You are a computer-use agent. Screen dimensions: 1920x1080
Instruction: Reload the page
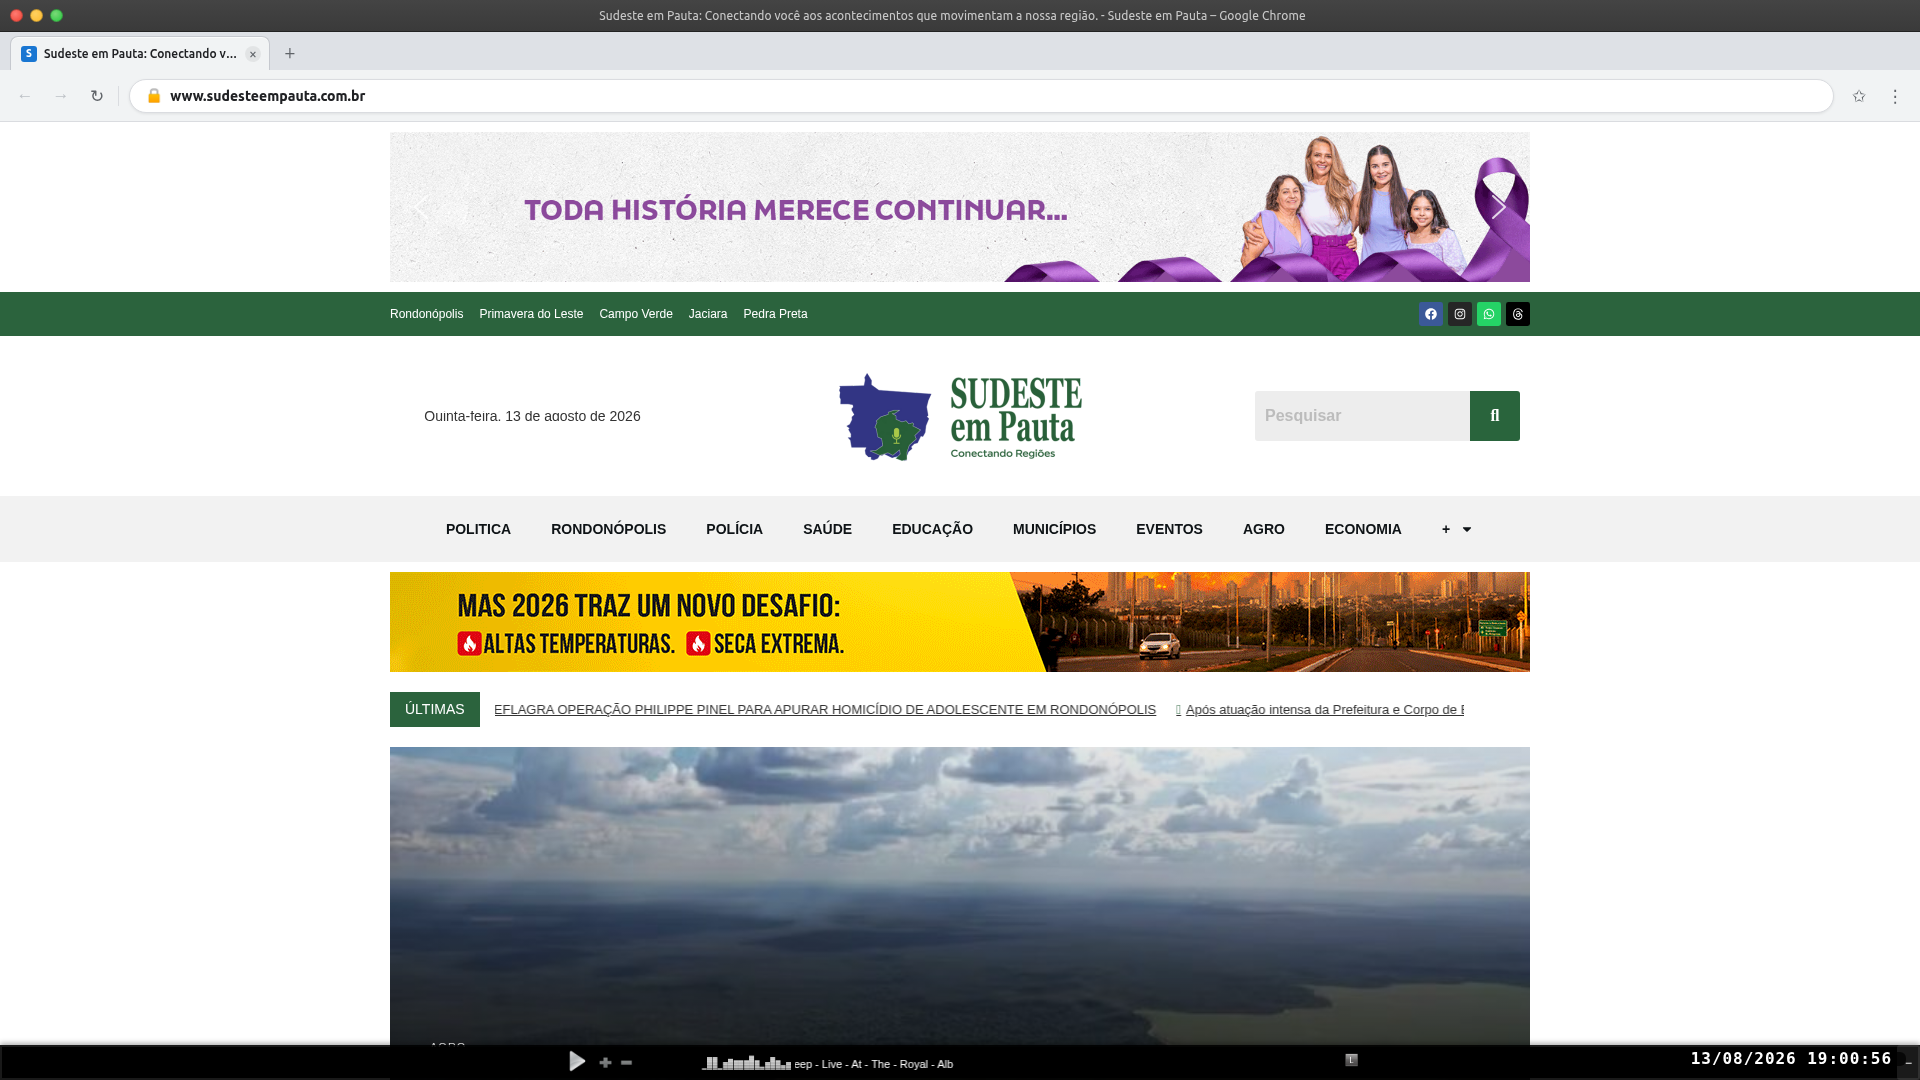pos(97,96)
